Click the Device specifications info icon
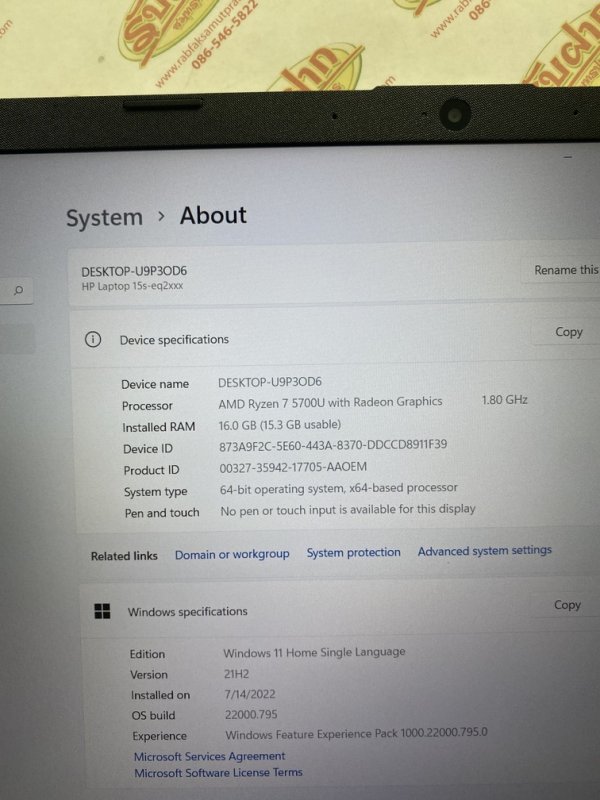 point(92,339)
